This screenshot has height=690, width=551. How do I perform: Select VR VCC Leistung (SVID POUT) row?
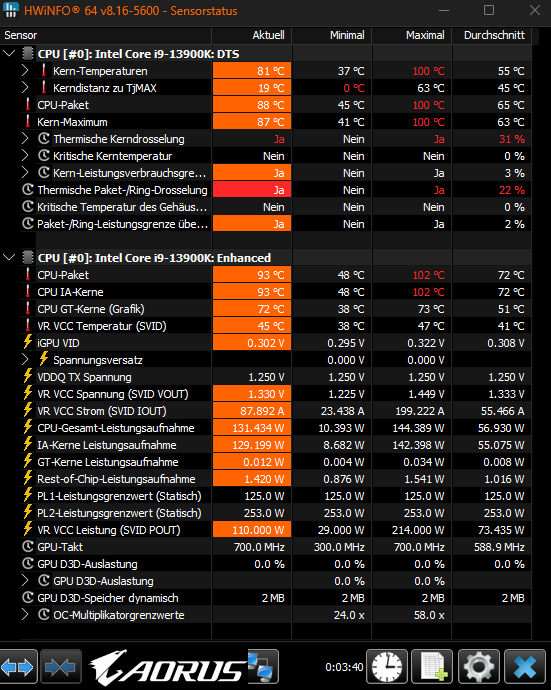point(276,530)
